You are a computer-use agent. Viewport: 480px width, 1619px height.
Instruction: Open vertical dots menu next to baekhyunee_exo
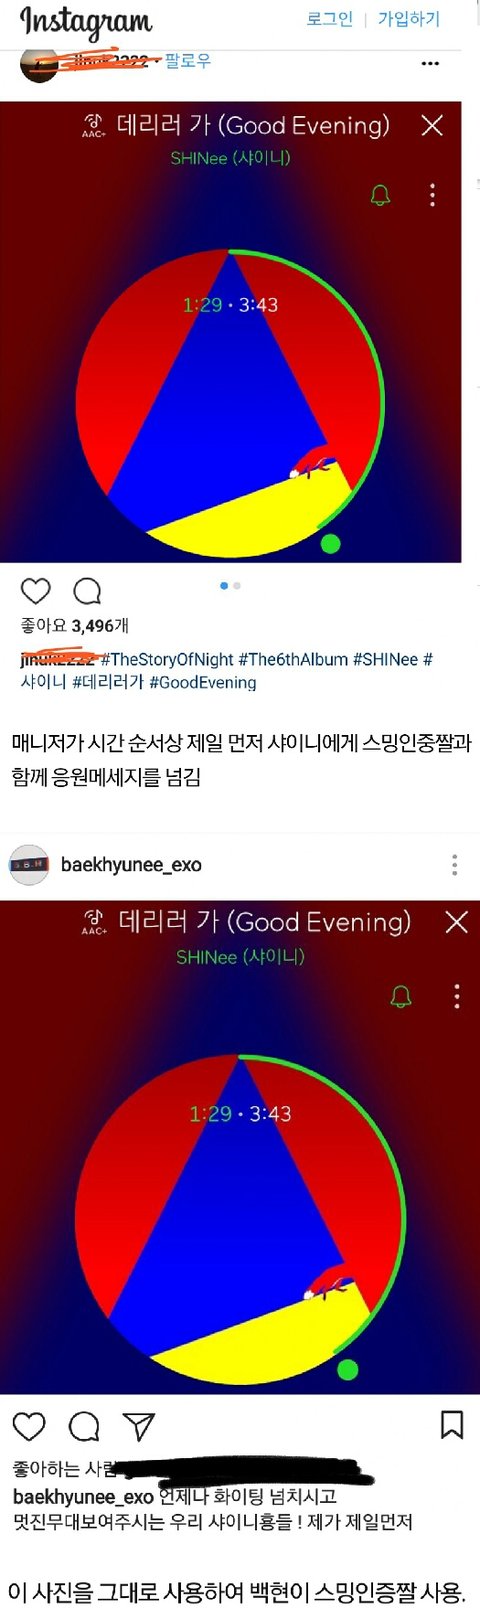[454, 865]
